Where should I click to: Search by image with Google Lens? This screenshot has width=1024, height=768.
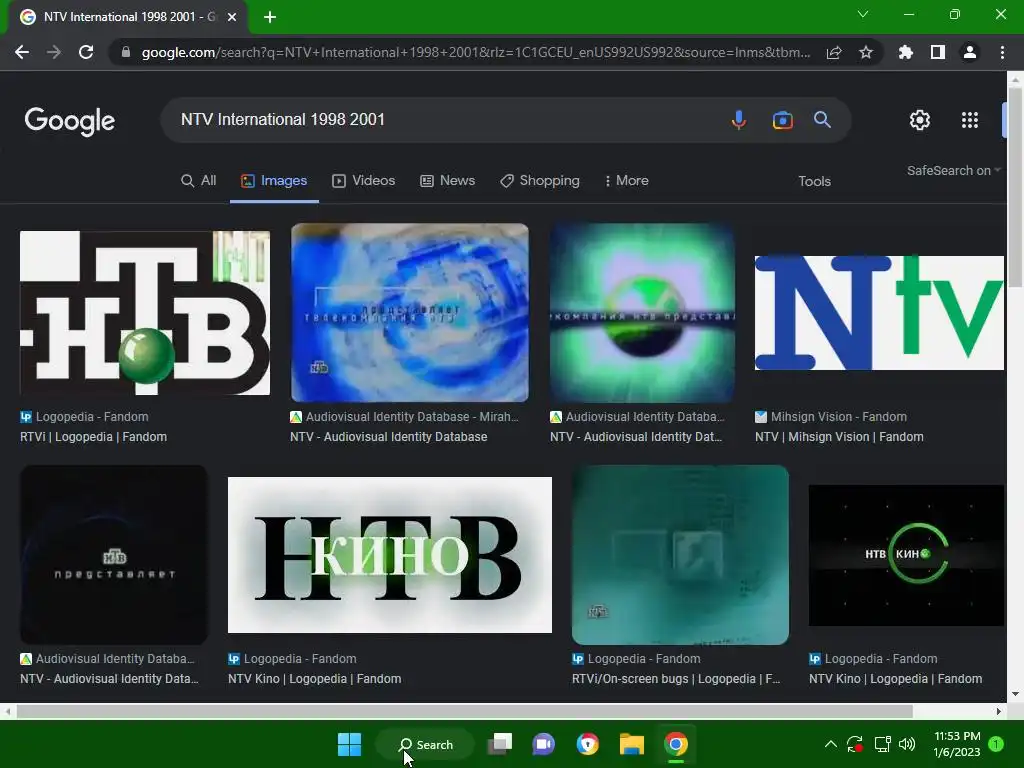[782, 120]
